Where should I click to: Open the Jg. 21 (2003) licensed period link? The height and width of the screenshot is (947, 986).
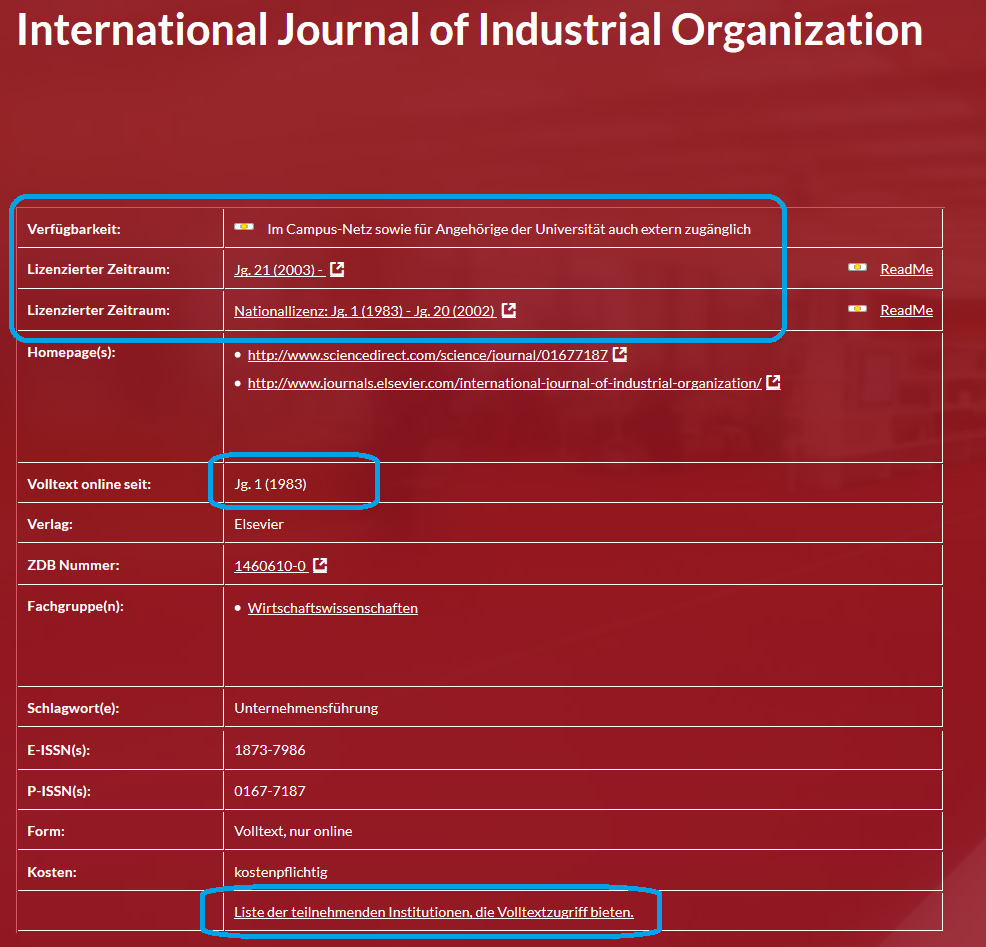279,270
